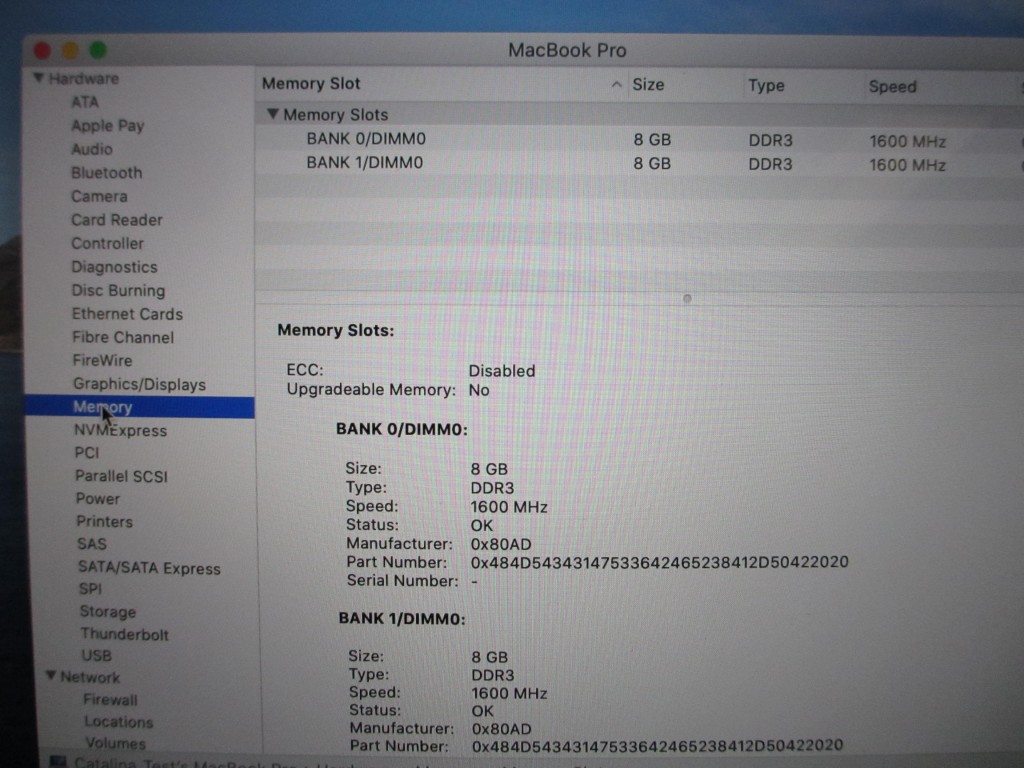
Task: Collapse the Hardware section triangle
Action: [39, 78]
